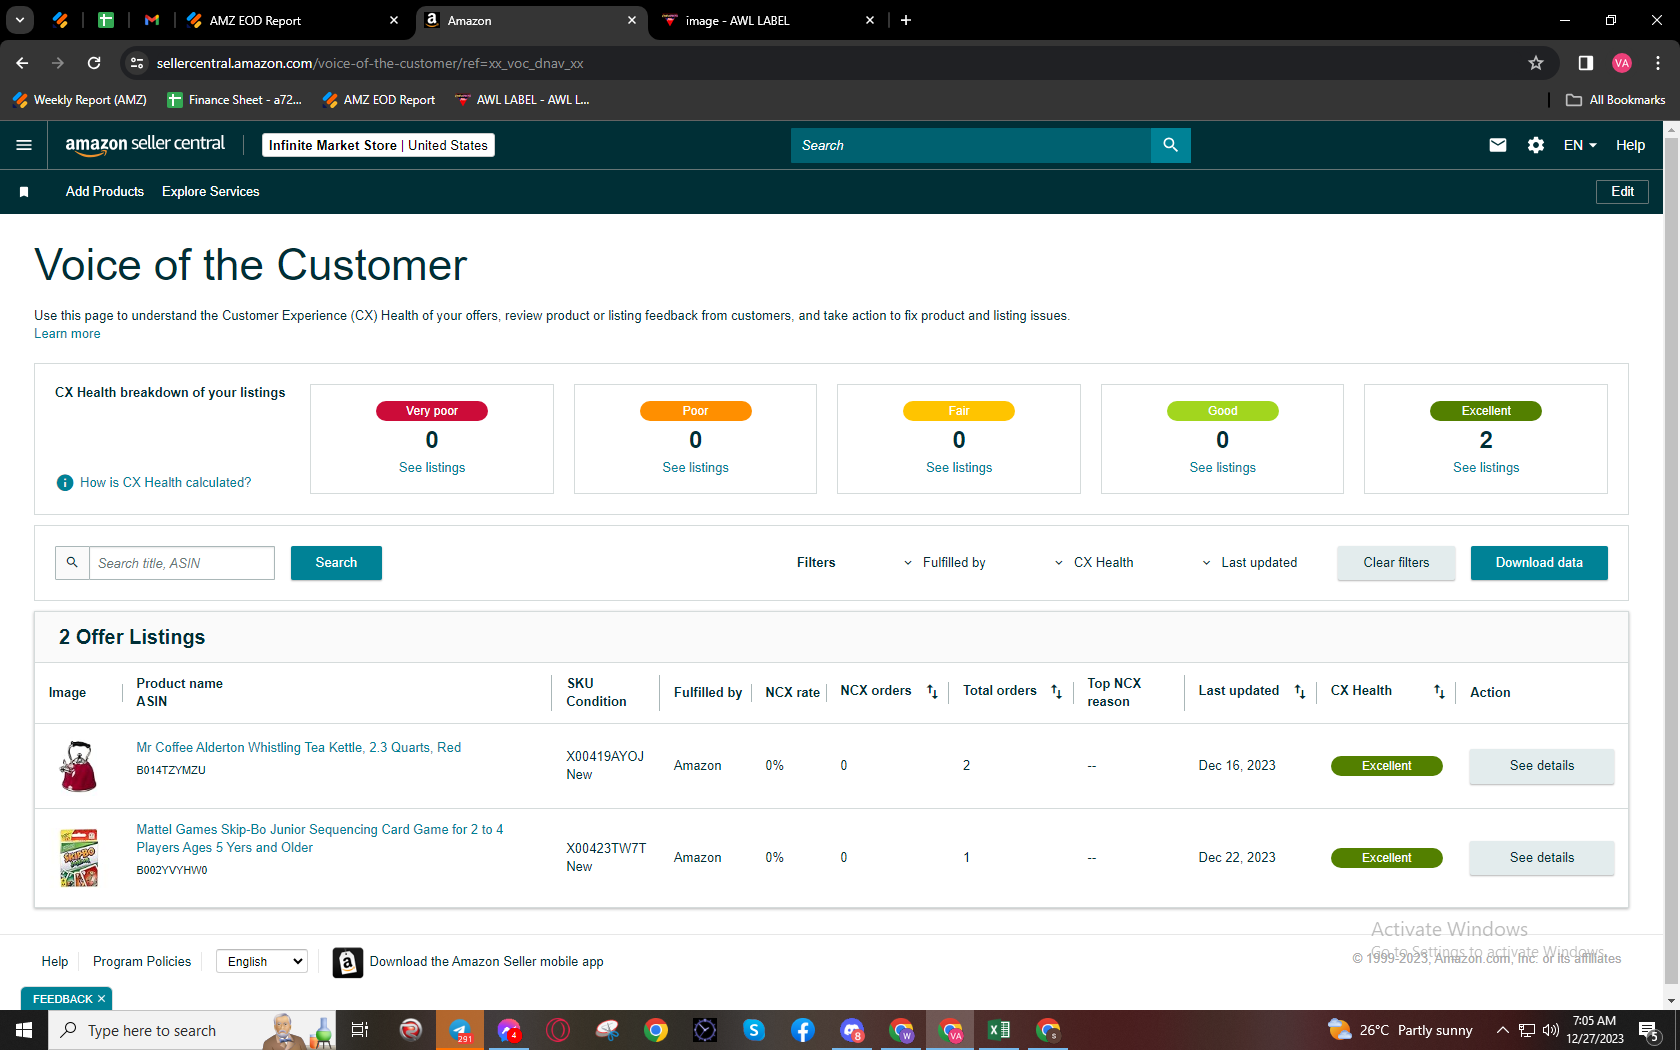Click the amazon seller central logo
The image size is (1680, 1050).
click(145, 145)
